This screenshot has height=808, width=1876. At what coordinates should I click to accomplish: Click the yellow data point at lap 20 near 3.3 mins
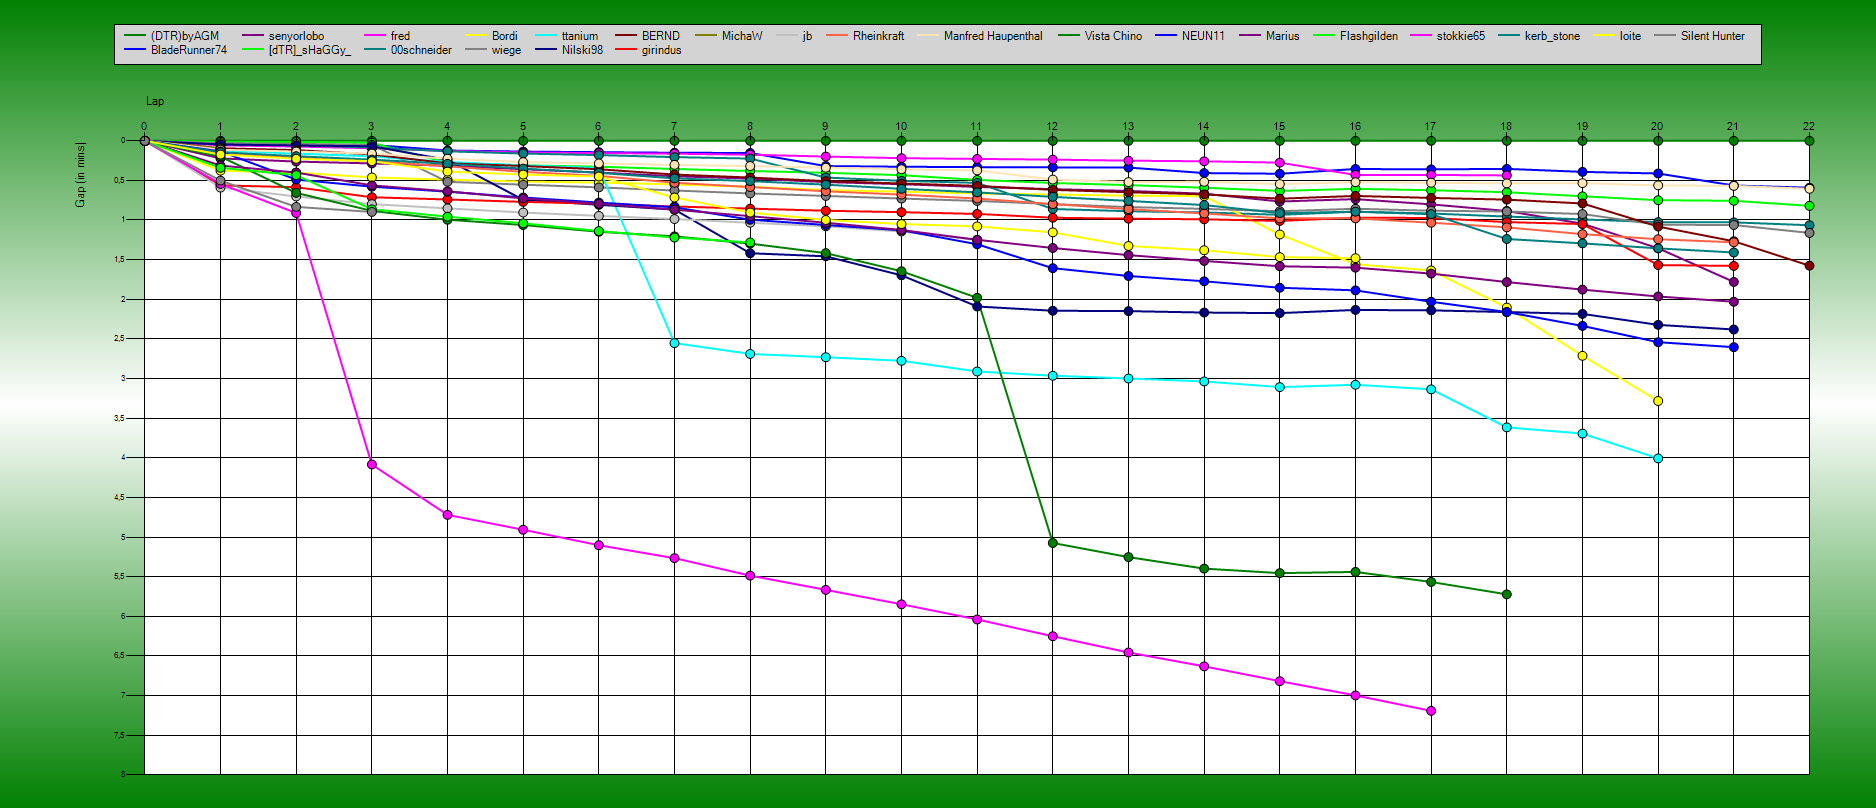point(1658,401)
